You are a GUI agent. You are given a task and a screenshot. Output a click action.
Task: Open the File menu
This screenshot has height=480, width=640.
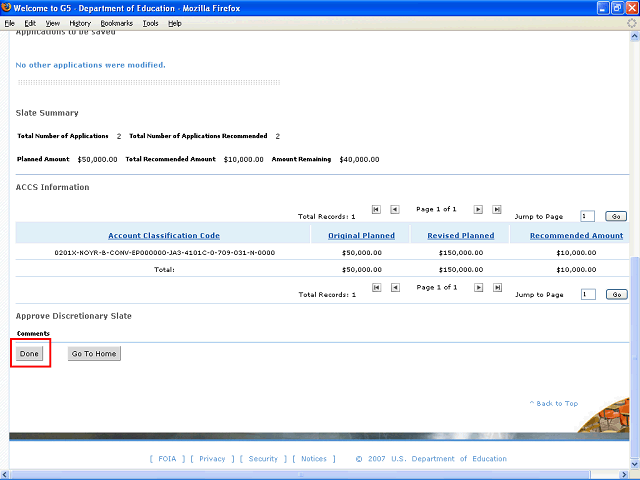pyautogui.click(x=10, y=22)
